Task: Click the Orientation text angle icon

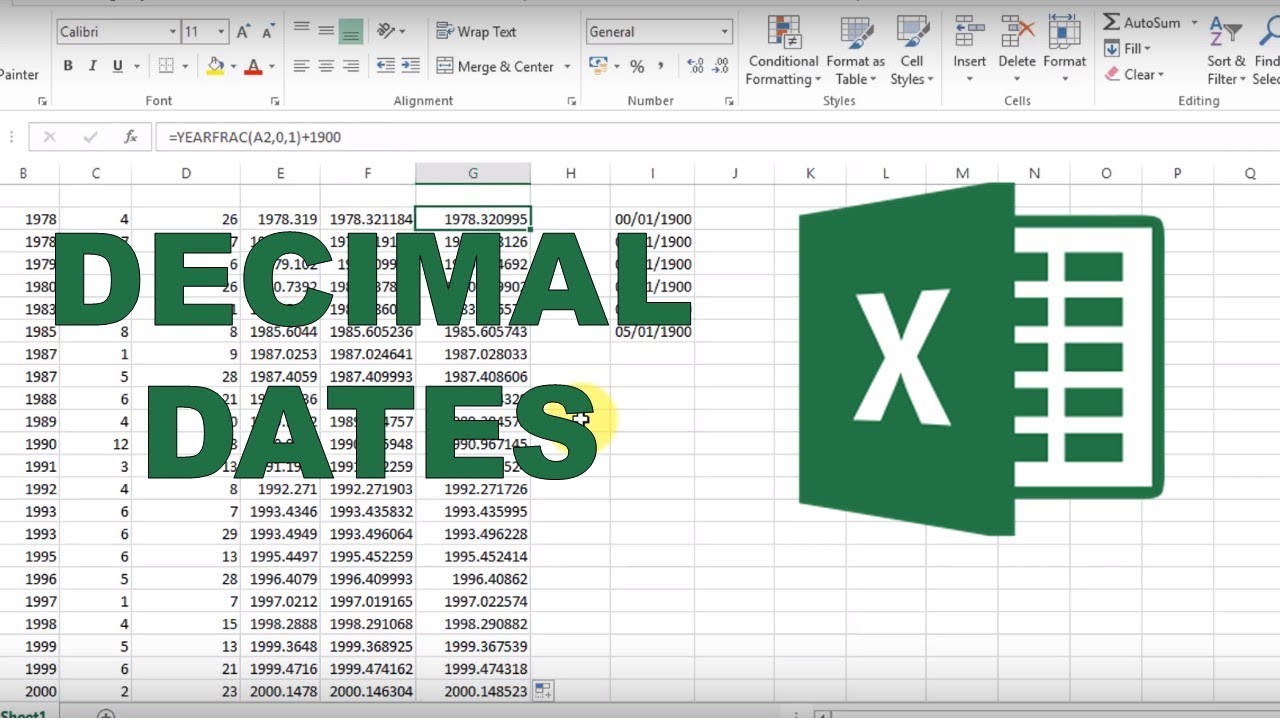Action: (x=391, y=32)
